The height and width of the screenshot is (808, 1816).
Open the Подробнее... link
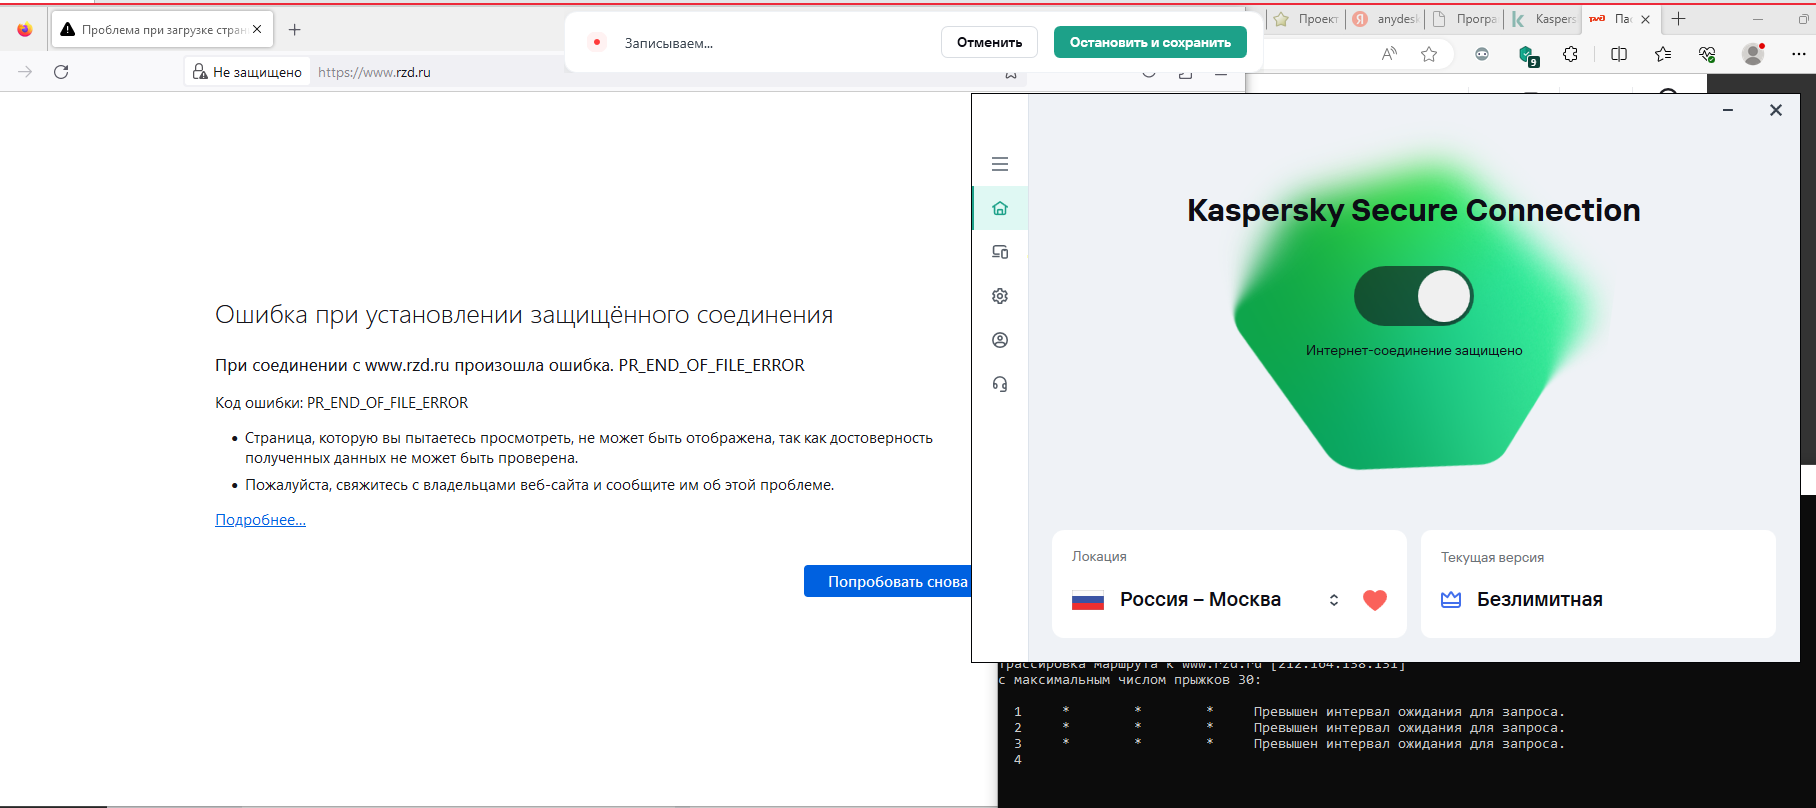(260, 520)
